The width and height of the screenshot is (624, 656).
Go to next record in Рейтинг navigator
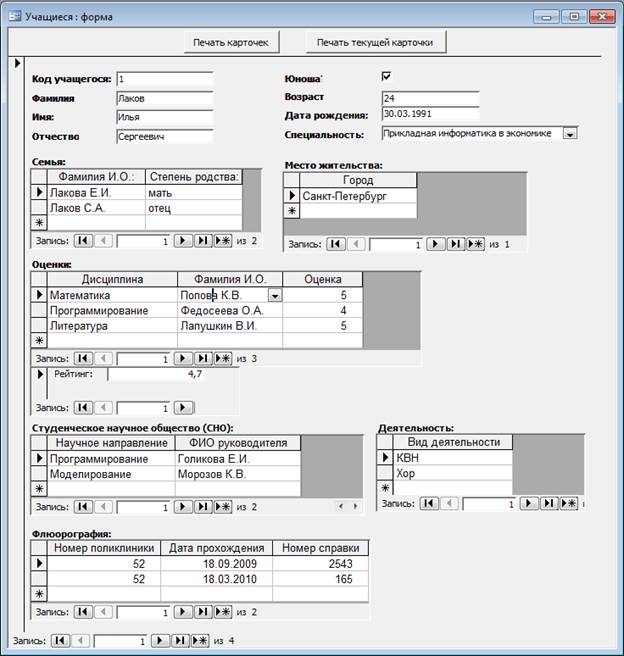point(184,407)
